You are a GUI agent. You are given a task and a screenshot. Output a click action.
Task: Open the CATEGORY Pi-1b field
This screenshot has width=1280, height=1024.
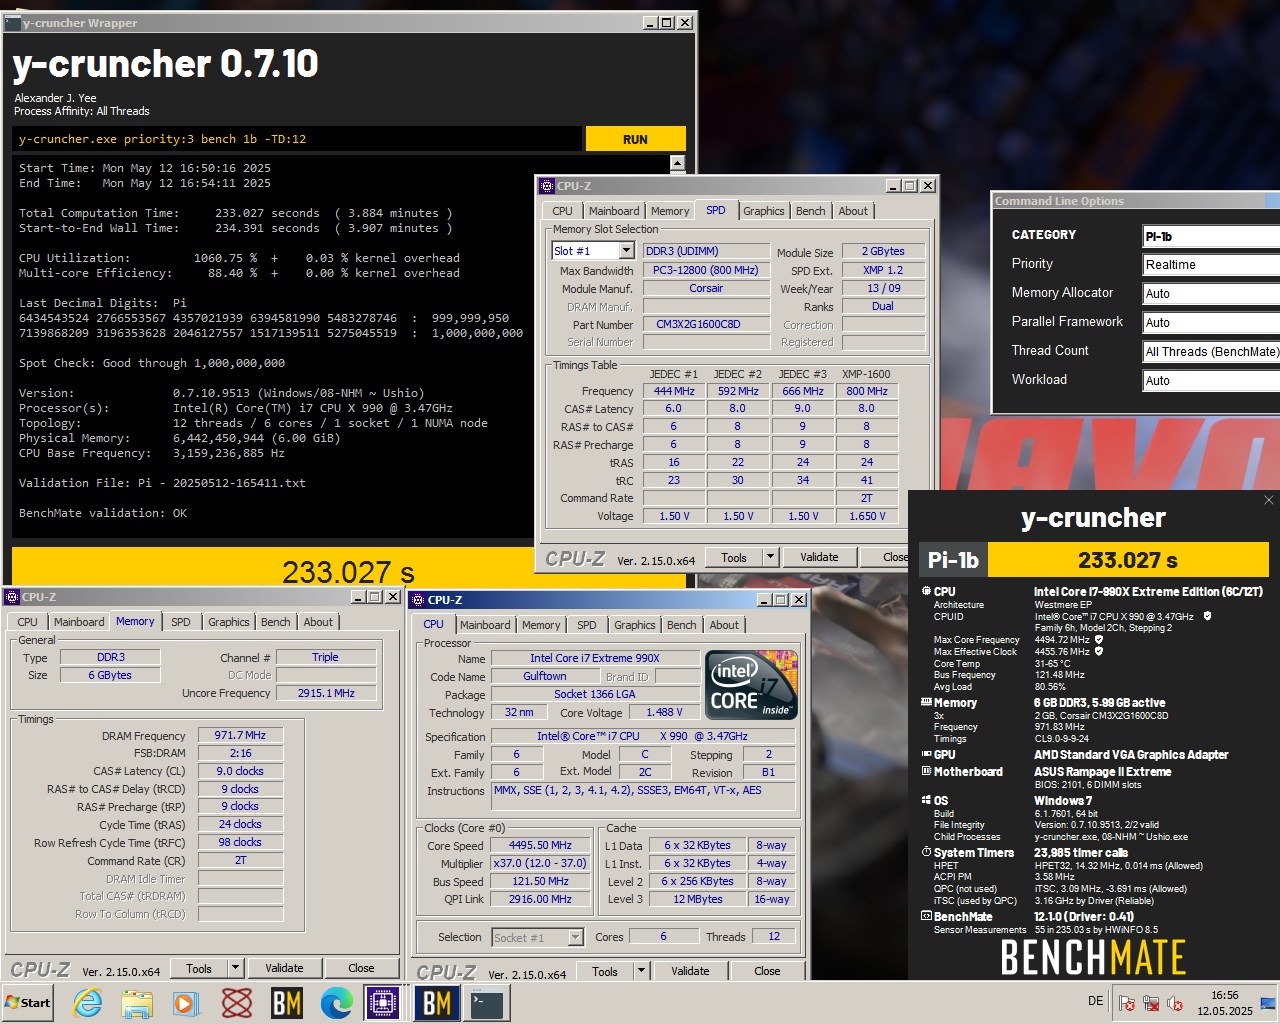click(1211, 236)
